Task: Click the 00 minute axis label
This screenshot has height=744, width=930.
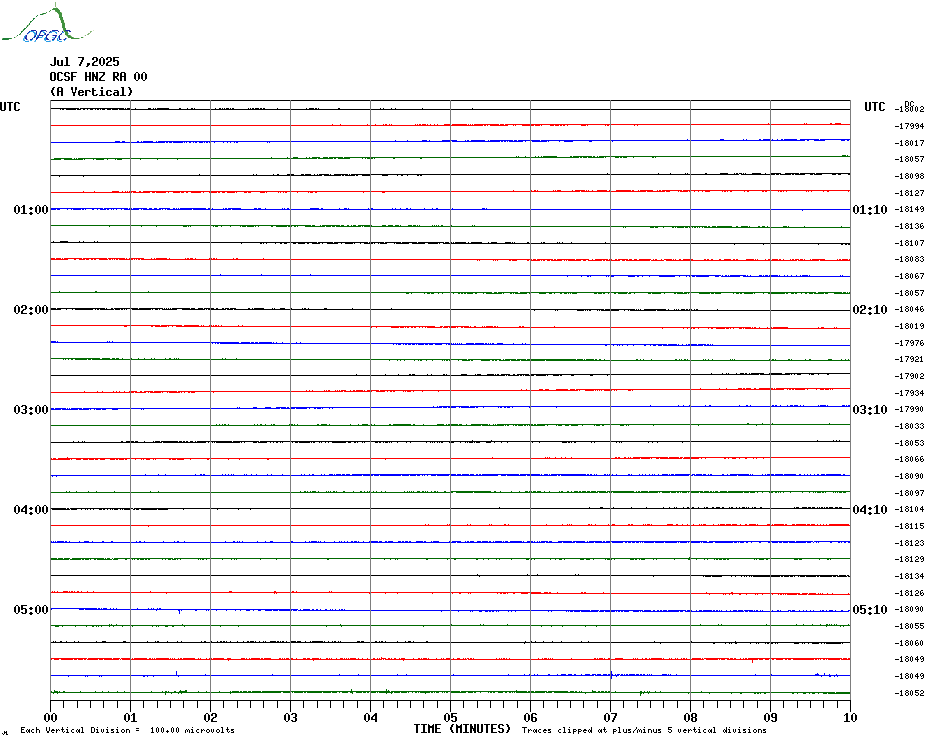Action: (51, 718)
